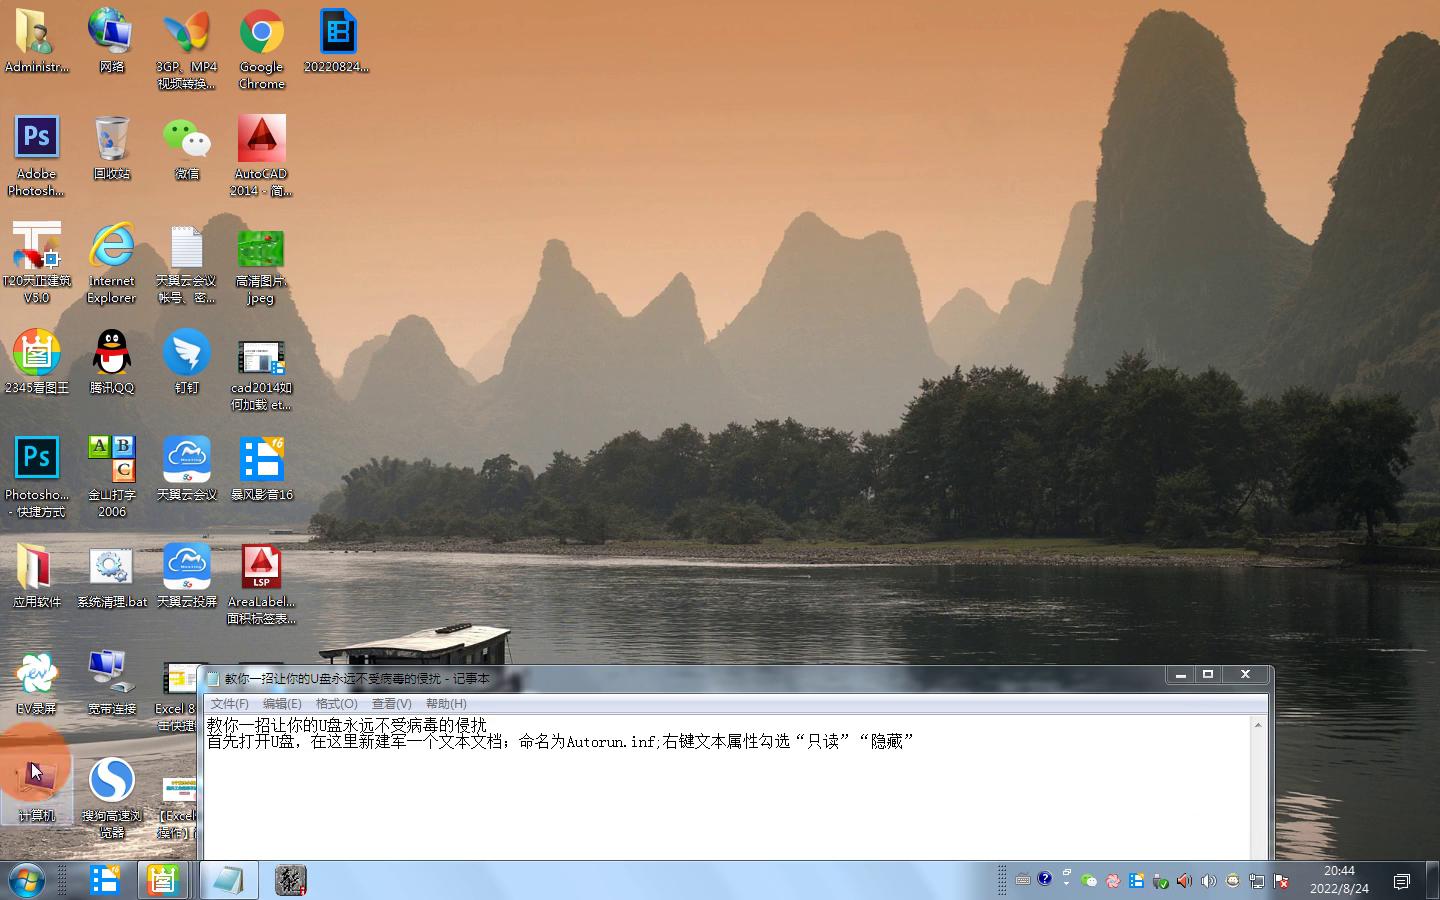This screenshot has width=1440, height=900.
Task: Select the DingTalk (钉钉) desktop icon
Action: (186, 354)
